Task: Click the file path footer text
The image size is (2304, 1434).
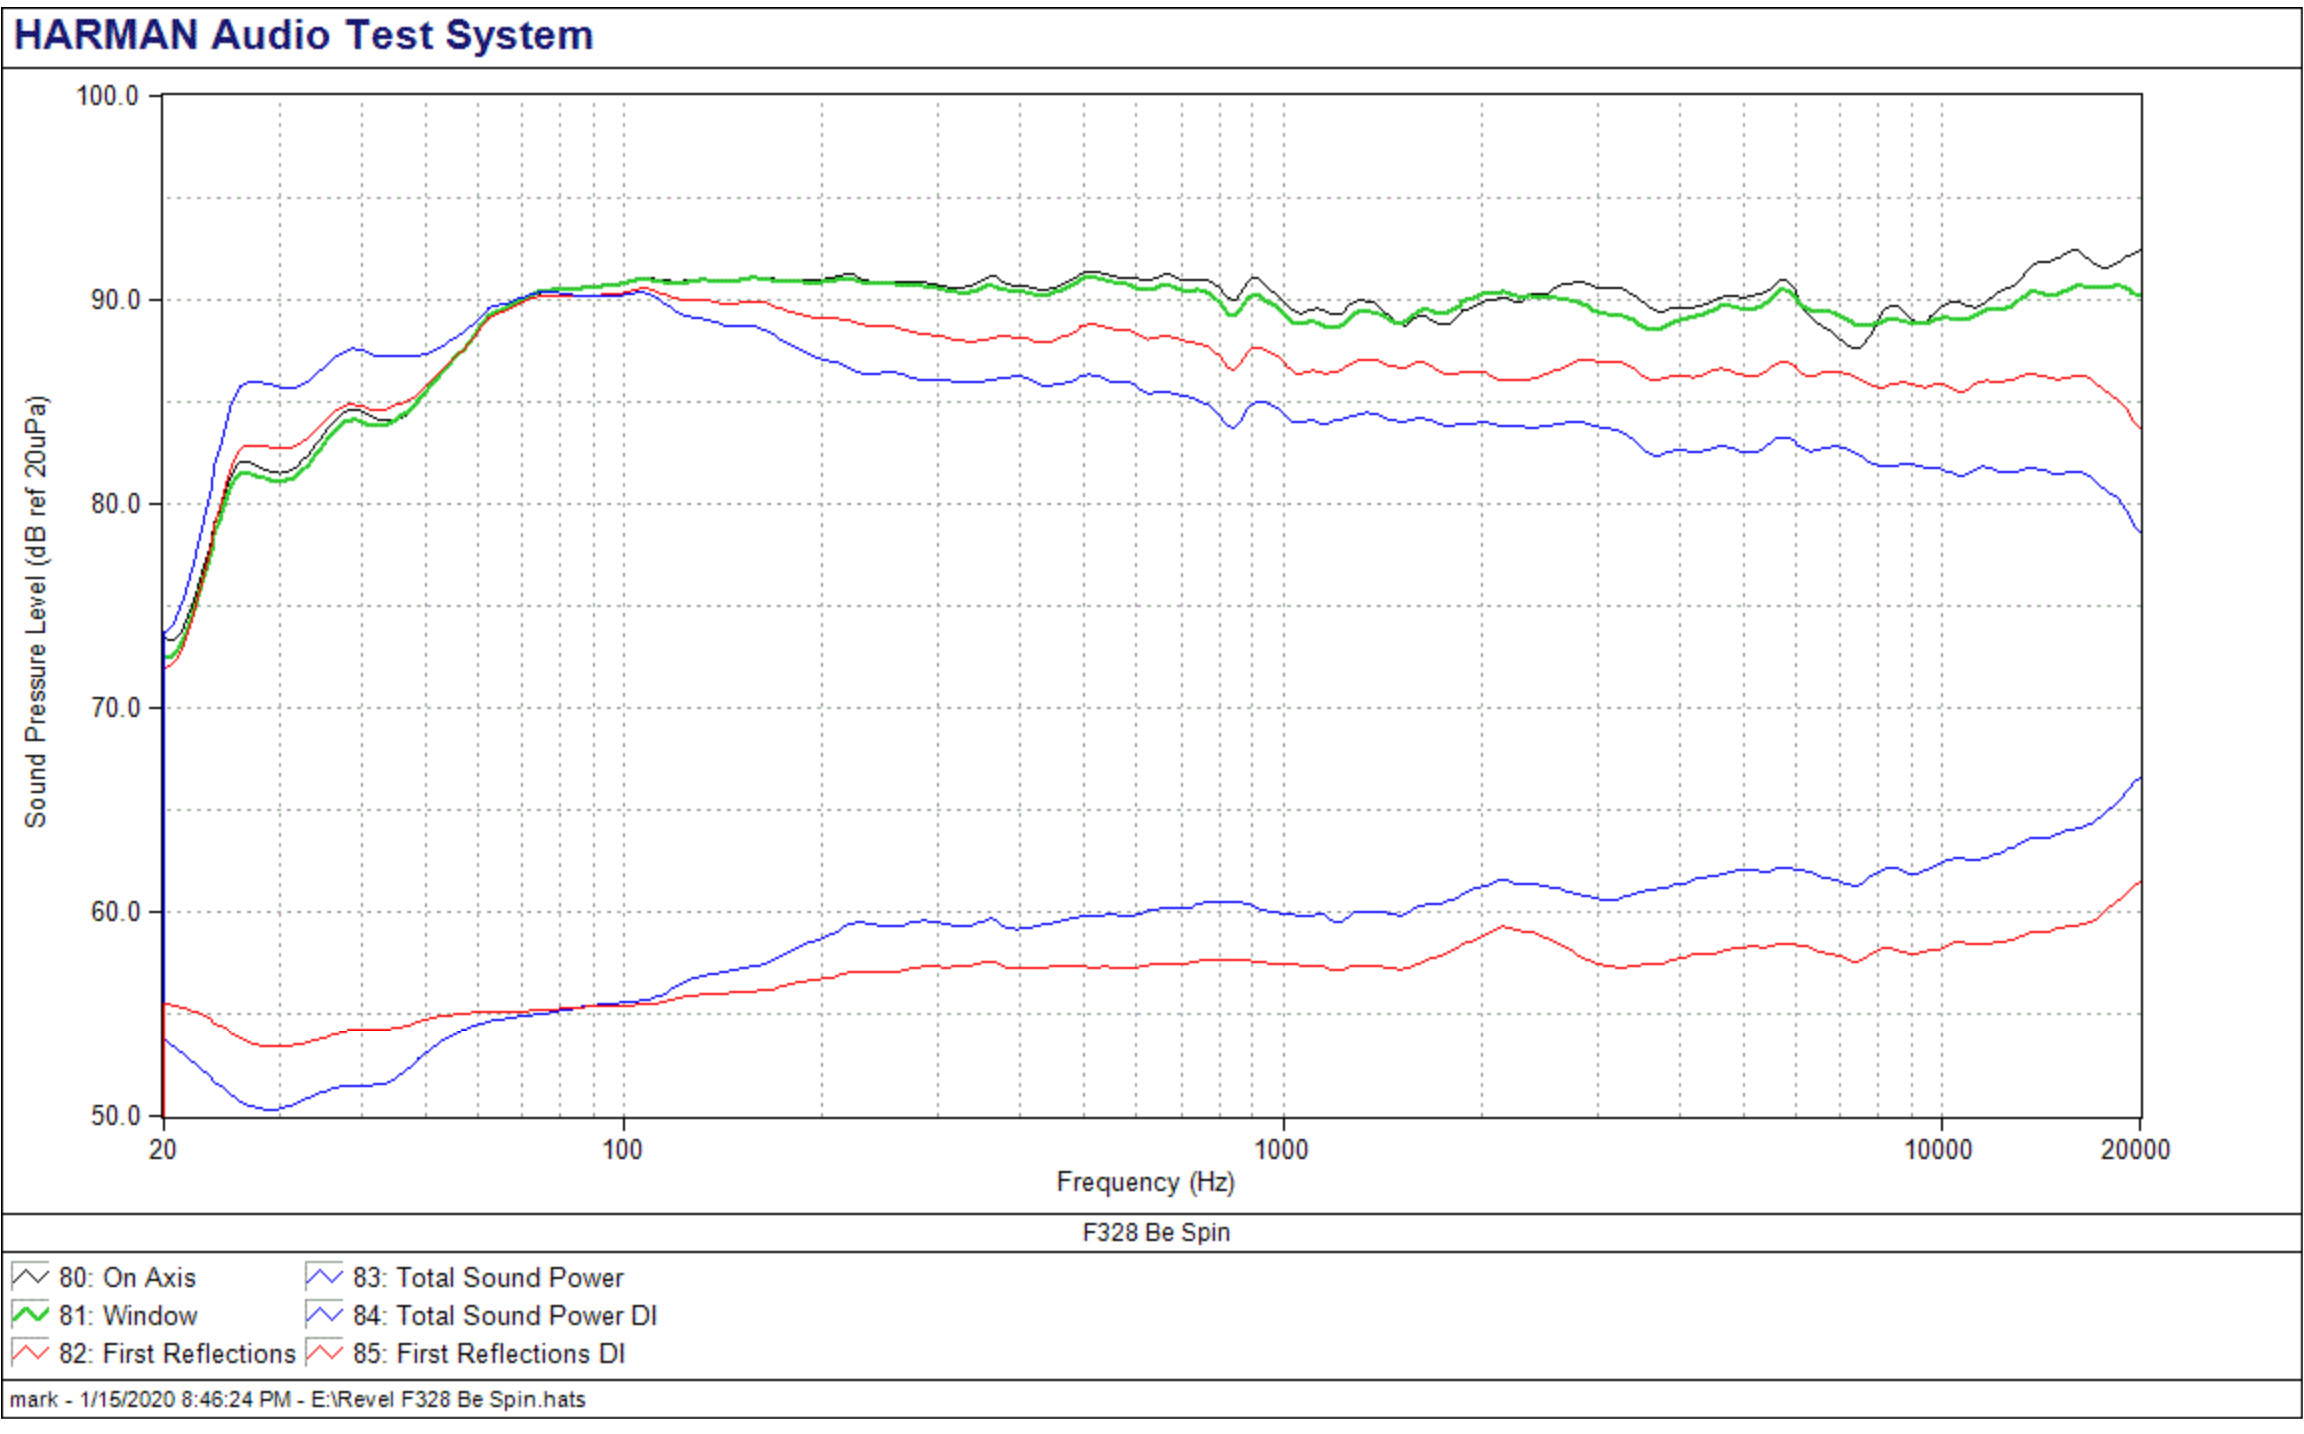Action: tap(297, 1399)
